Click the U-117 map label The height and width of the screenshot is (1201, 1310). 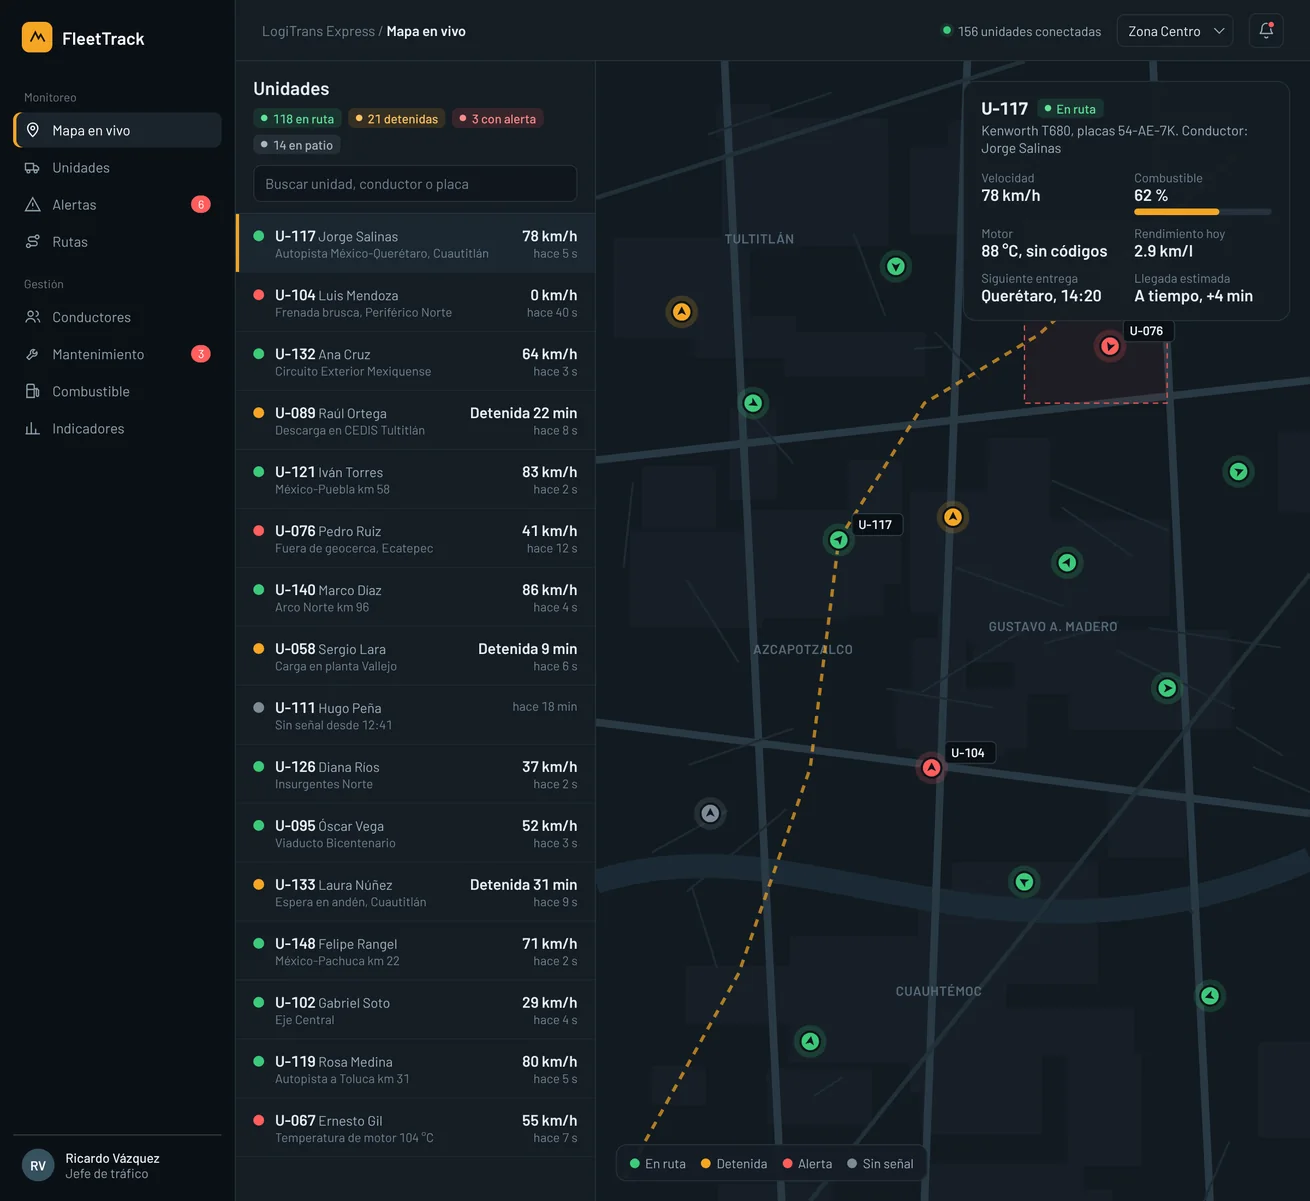(x=875, y=525)
